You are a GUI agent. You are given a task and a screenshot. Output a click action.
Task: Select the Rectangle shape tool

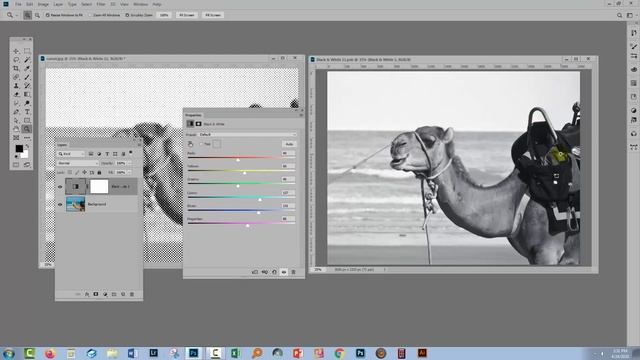pyautogui.click(x=27, y=120)
